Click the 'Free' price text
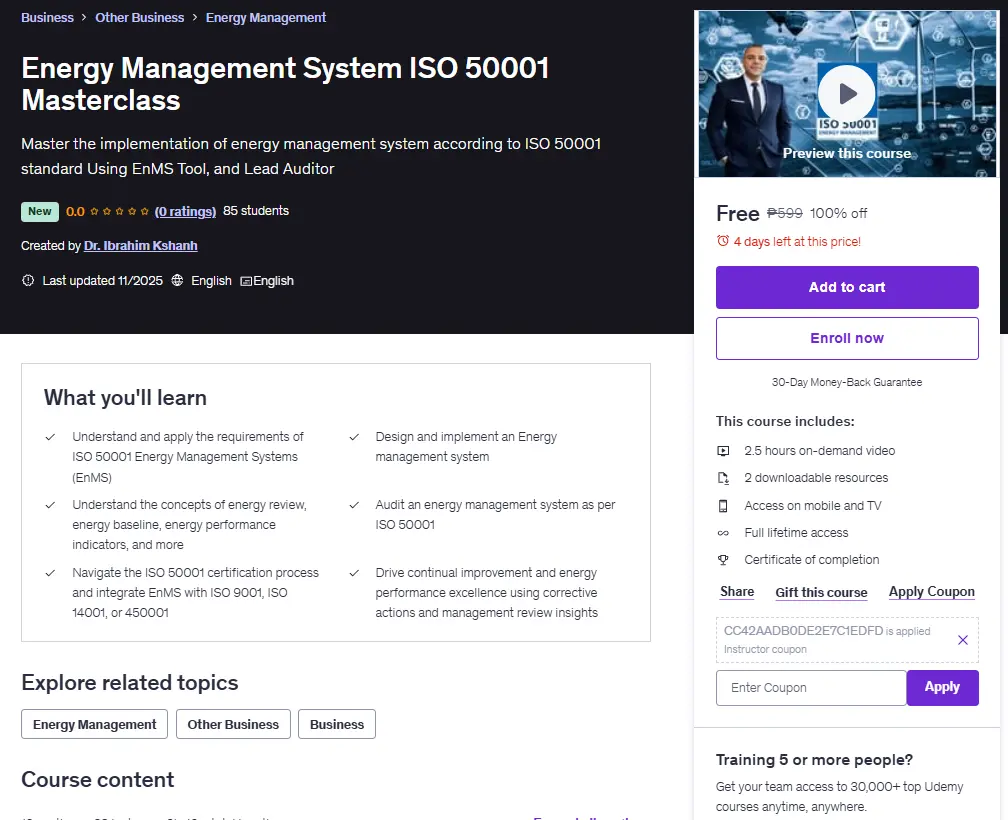The image size is (1008, 820). [737, 213]
